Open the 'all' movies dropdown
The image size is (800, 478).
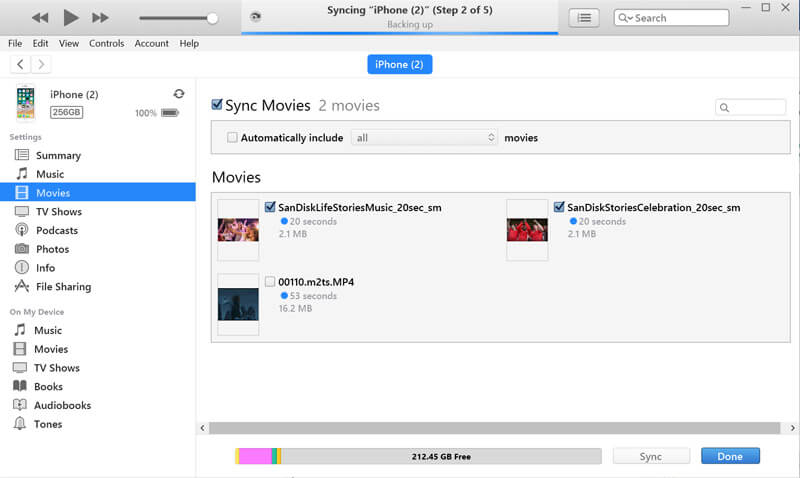424,138
